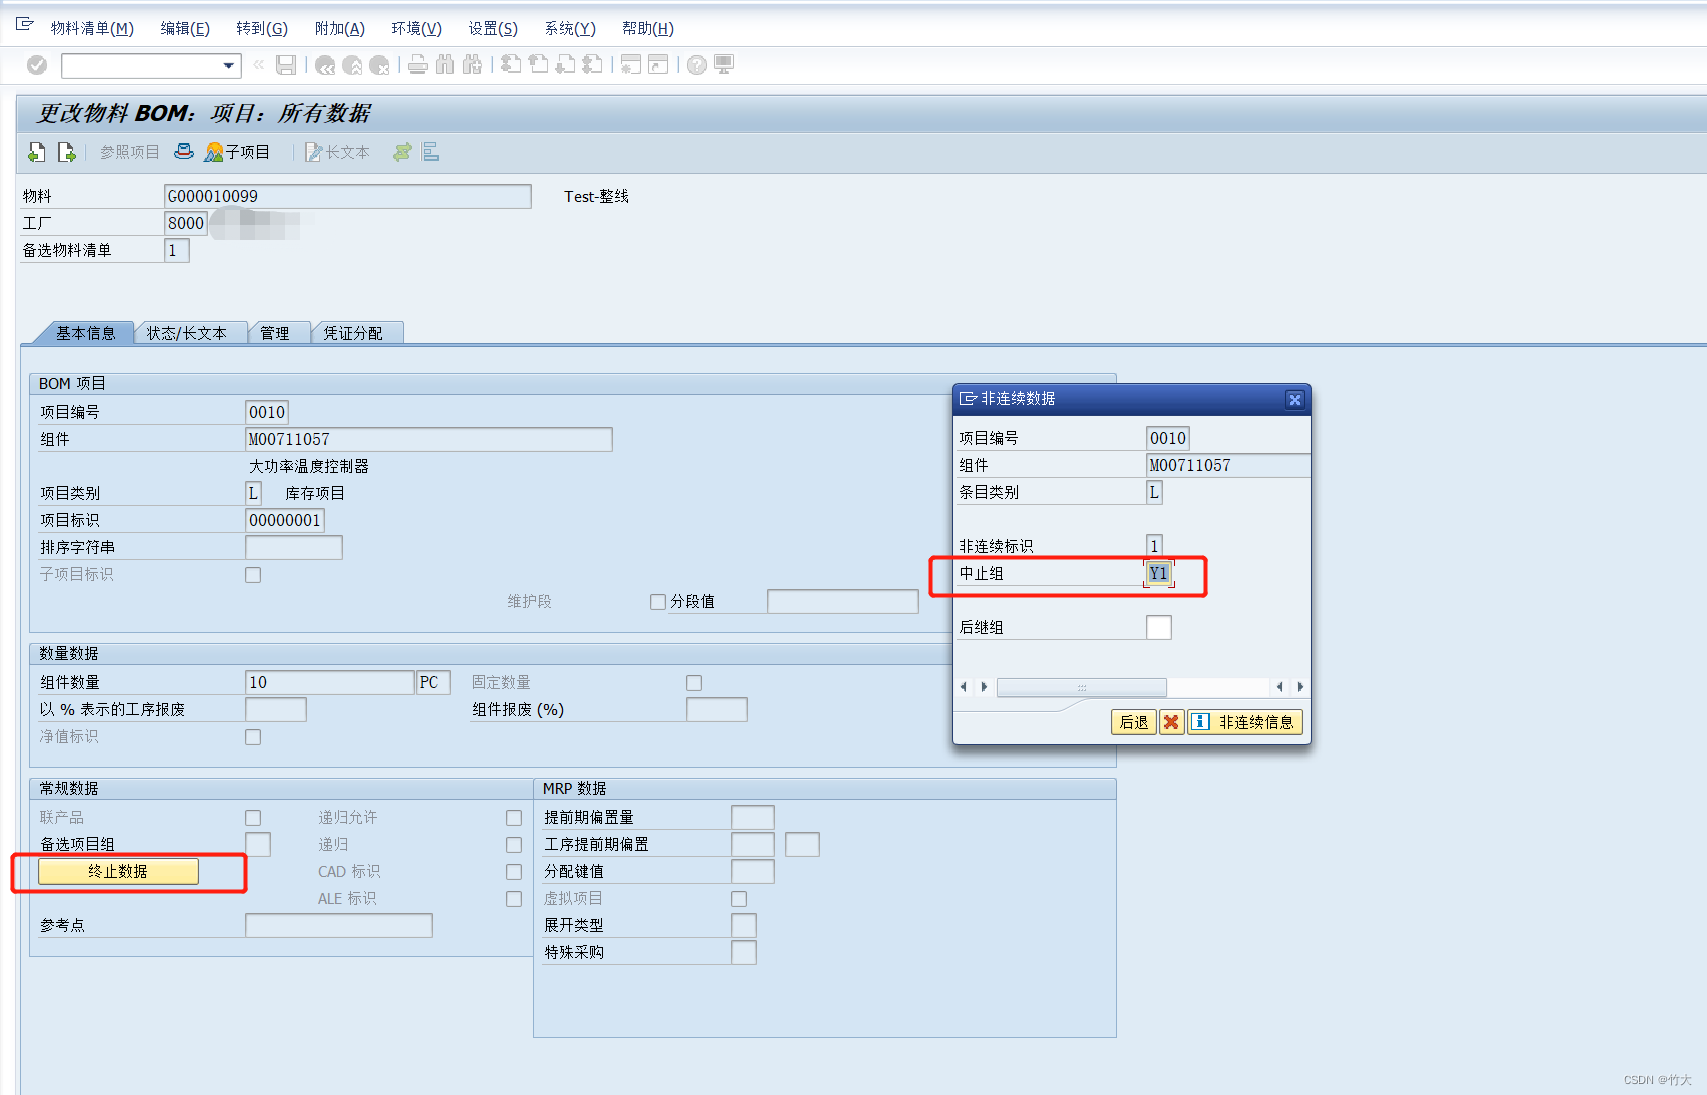Open the 物料清单(M) menu
The image size is (1707, 1095).
tap(92, 28)
